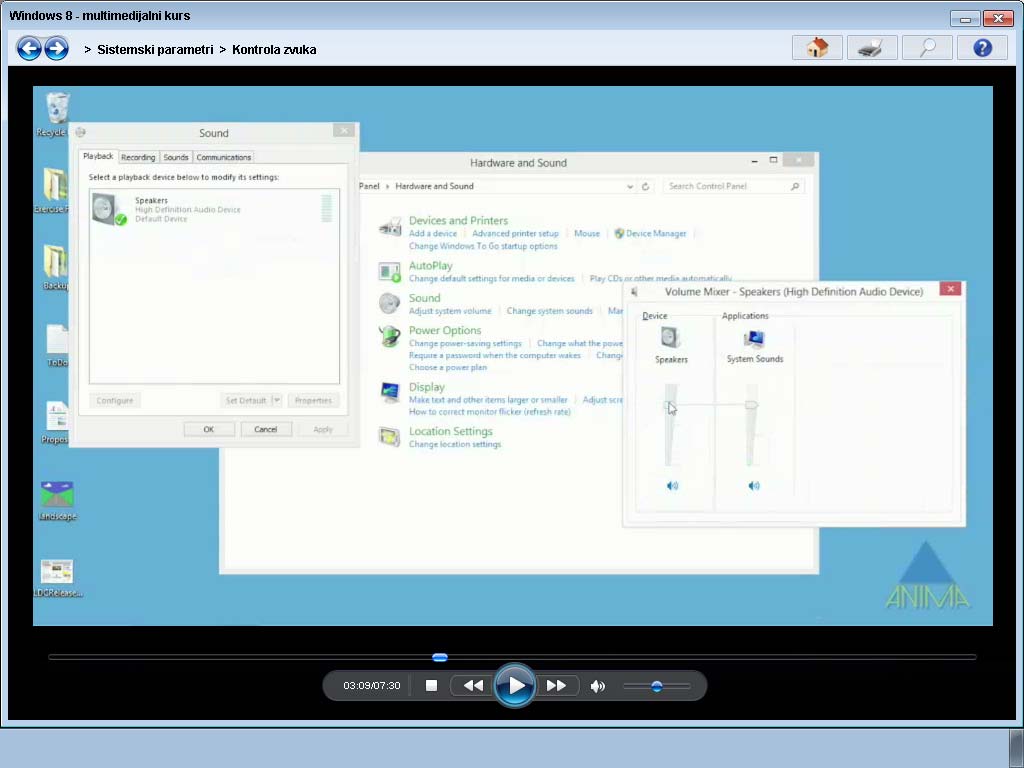Switch to the Recording tab
Image resolution: width=1024 pixels, height=768 pixels.
[x=138, y=157]
